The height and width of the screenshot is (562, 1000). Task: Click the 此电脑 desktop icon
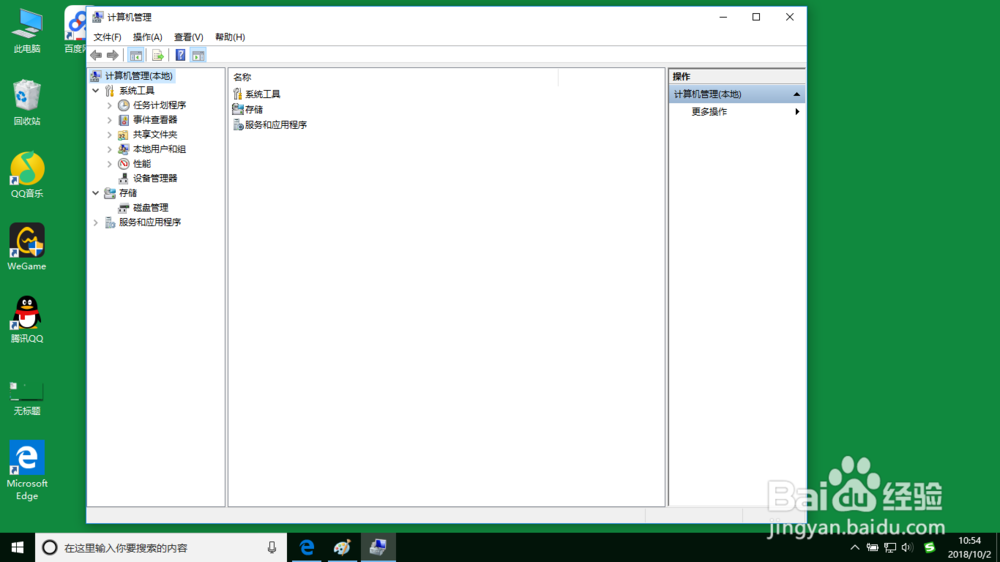[27, 31]
